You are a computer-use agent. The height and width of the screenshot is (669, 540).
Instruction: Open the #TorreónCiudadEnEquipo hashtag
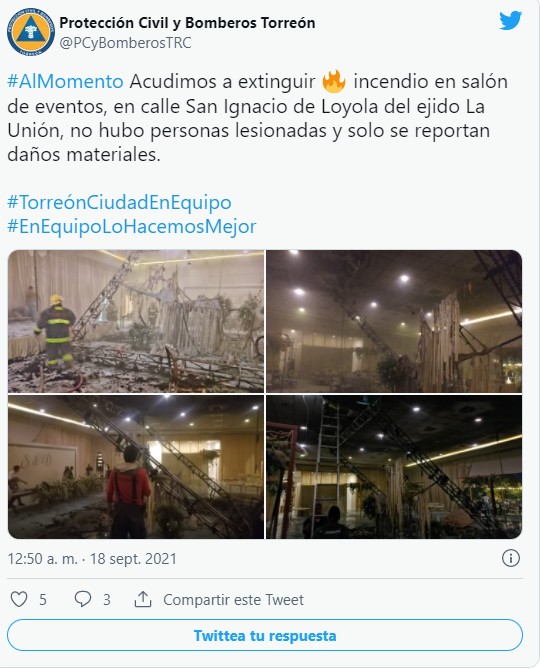click(x=119, y=202)
